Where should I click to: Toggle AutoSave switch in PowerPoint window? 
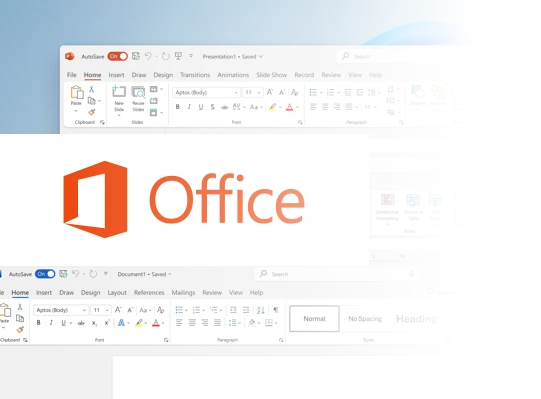[118, 56]
